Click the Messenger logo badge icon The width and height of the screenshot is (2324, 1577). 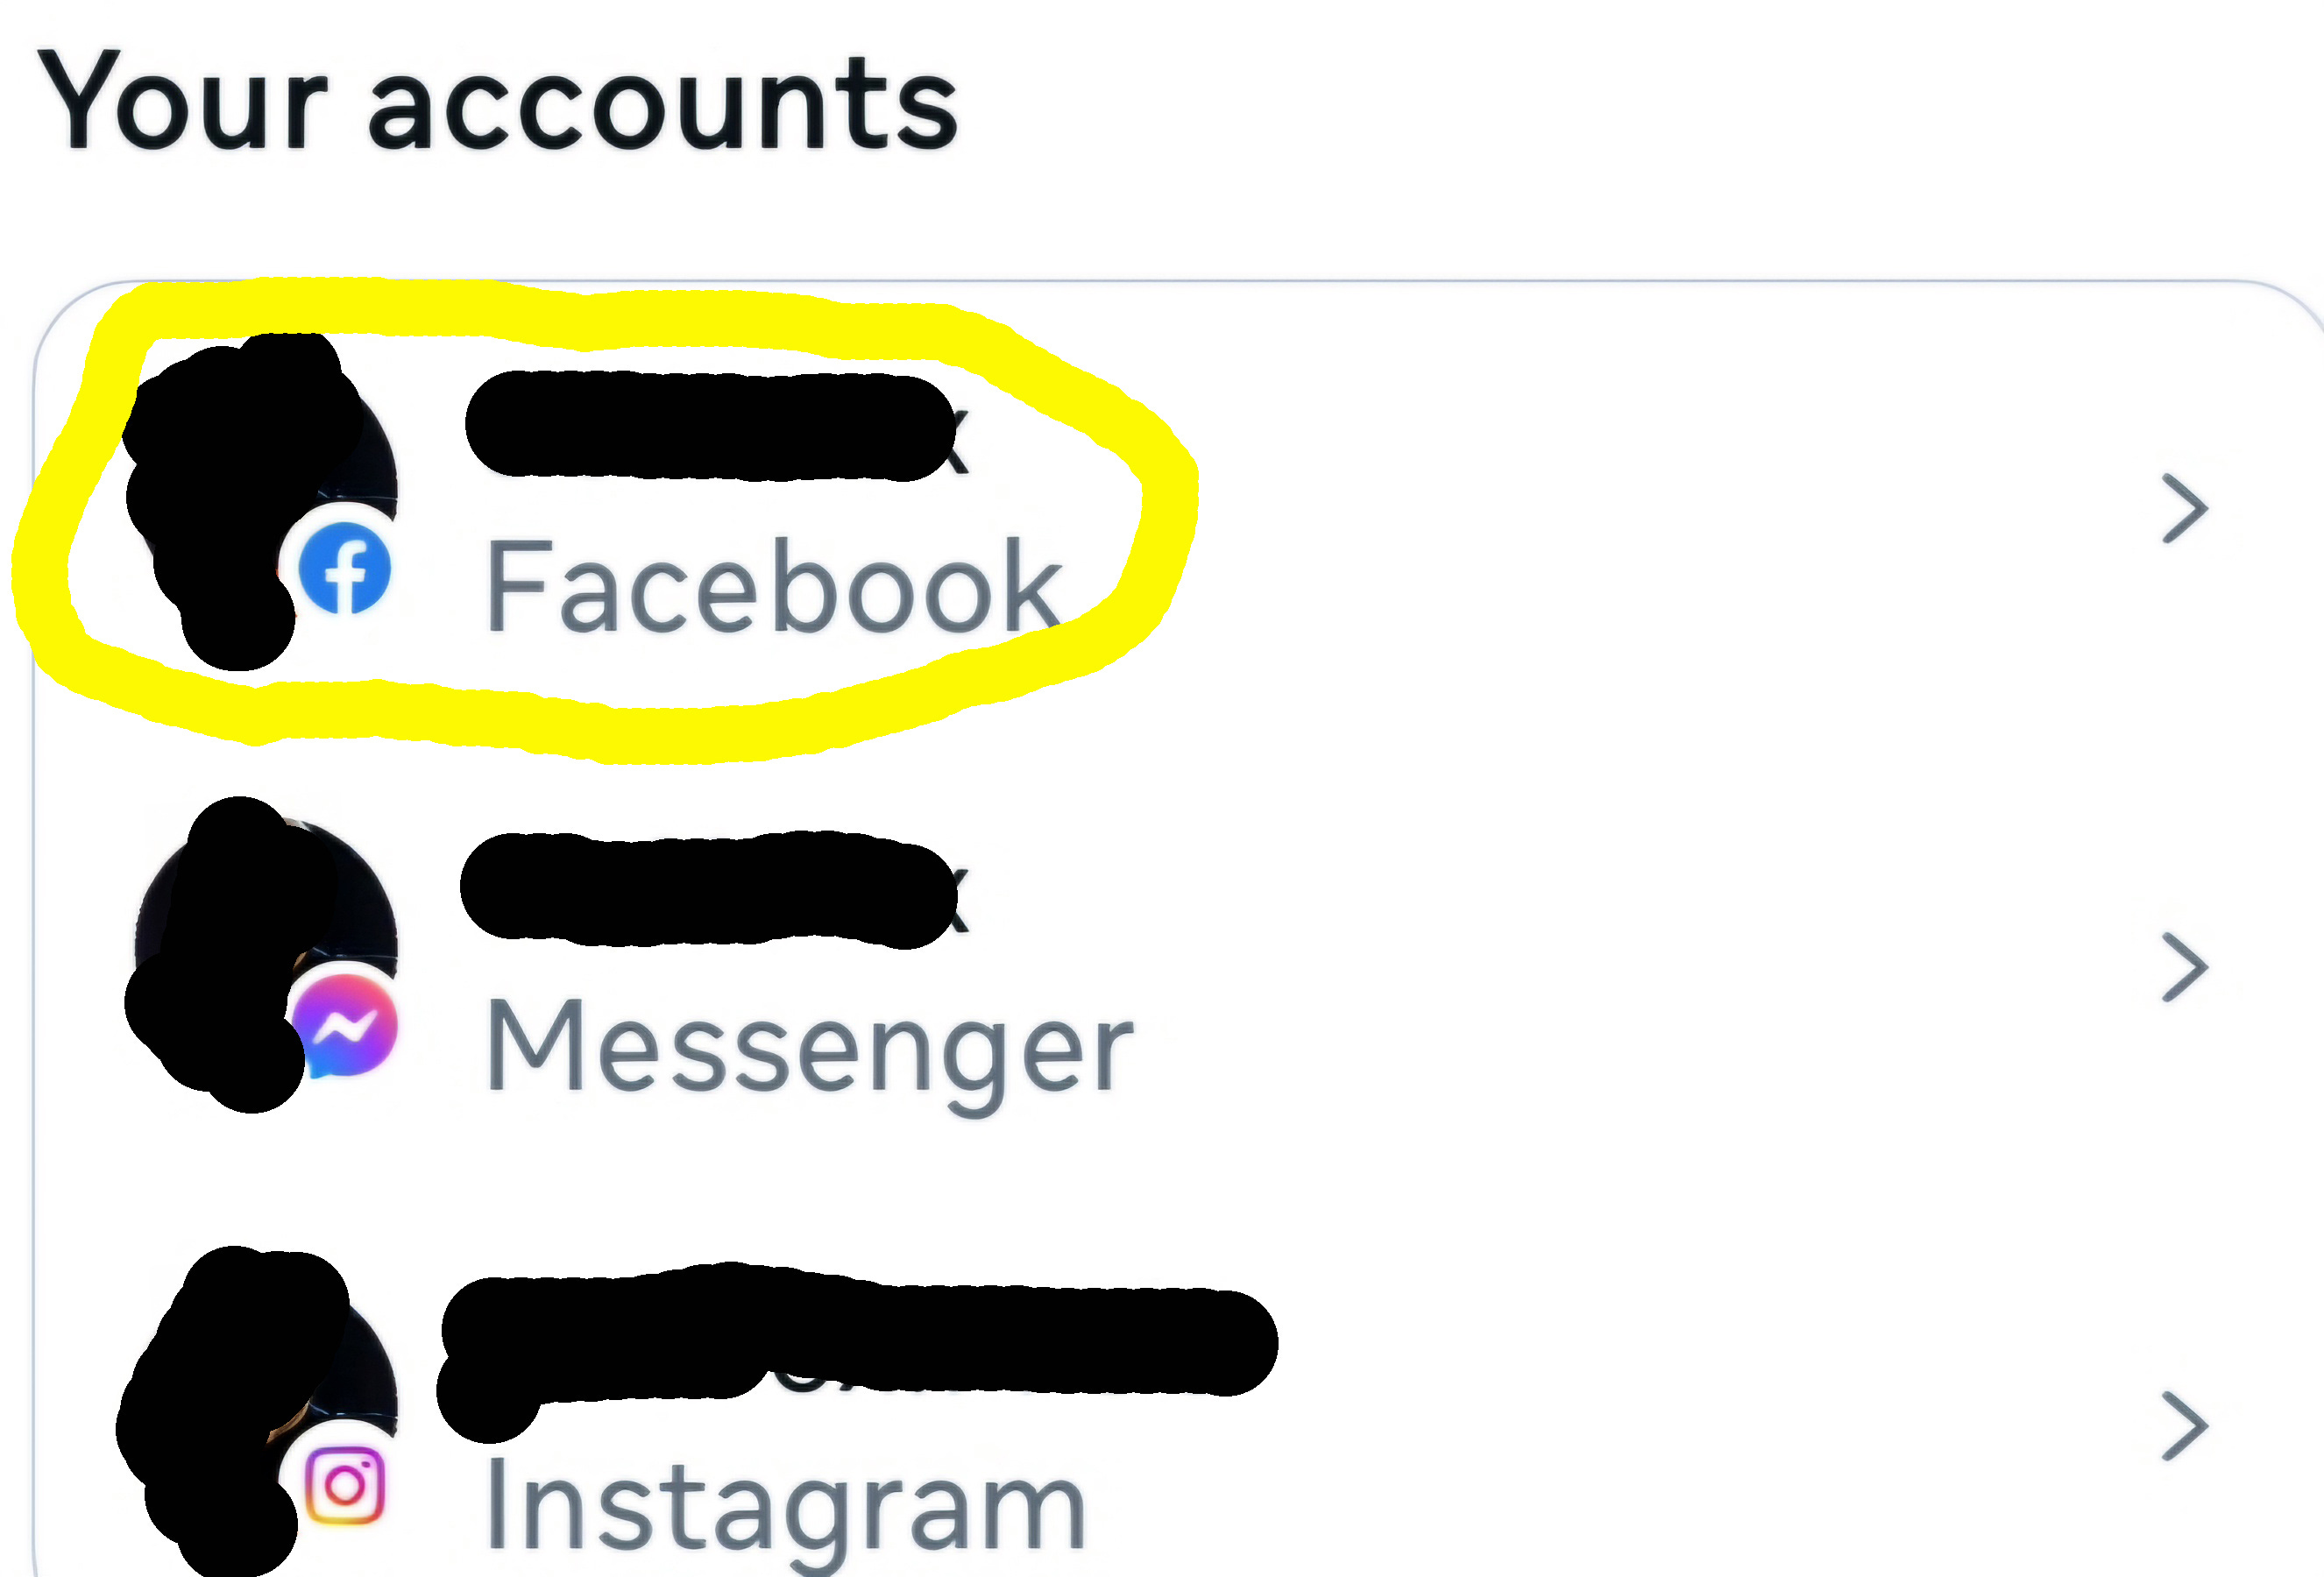pos(346,1026)
